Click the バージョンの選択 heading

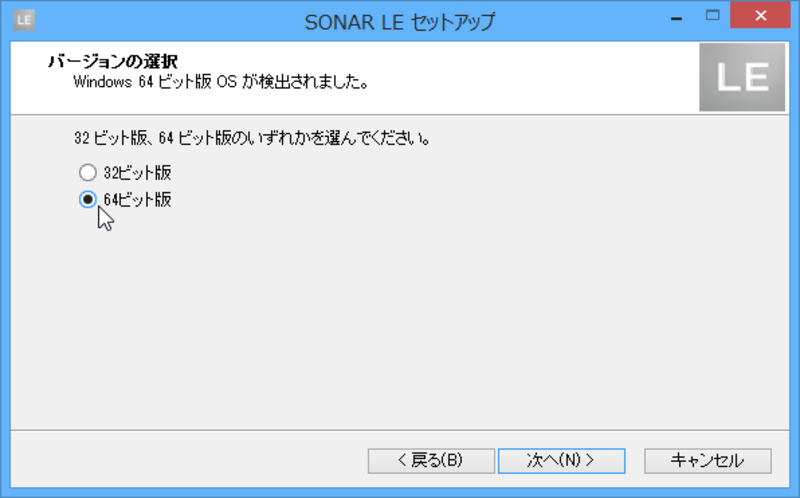point(113,61)
